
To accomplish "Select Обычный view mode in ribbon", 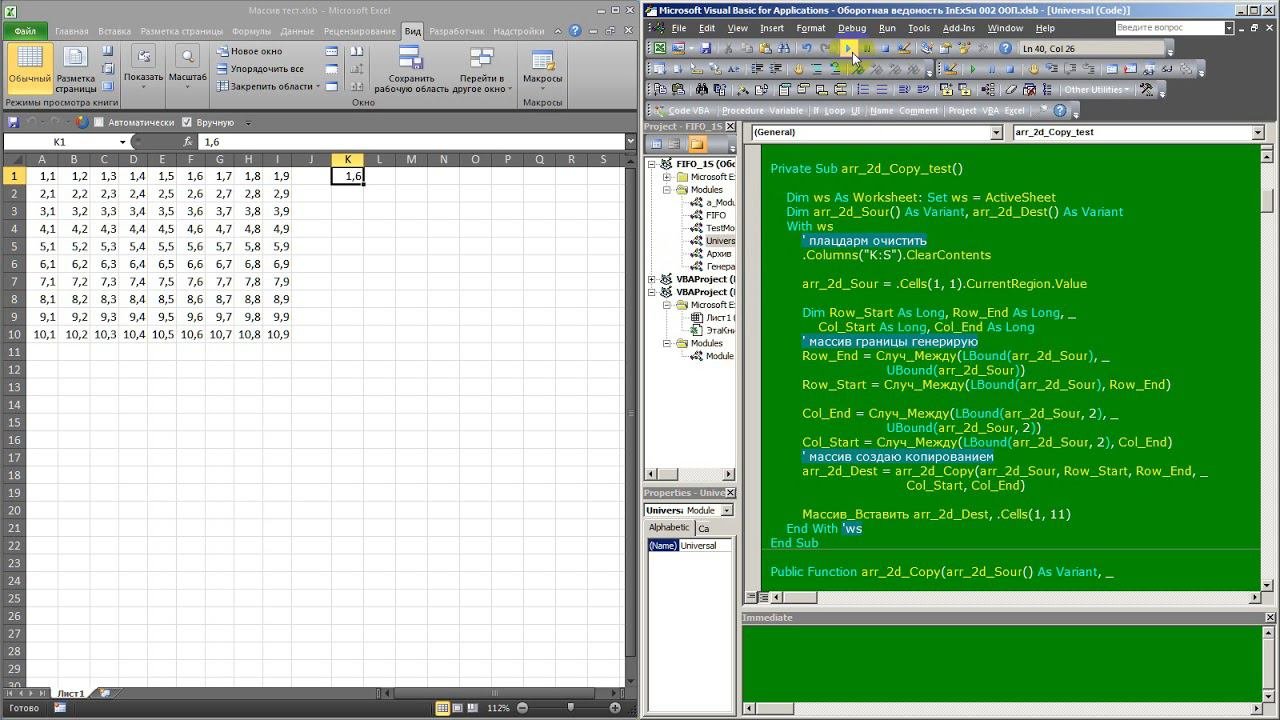I will pos(30,66).
